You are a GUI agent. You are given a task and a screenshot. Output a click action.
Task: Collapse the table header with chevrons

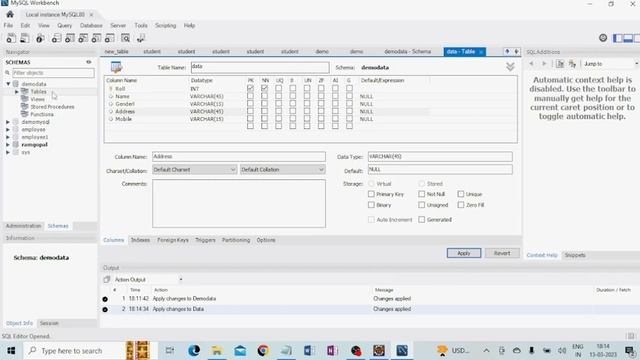[x=510, y=67]
